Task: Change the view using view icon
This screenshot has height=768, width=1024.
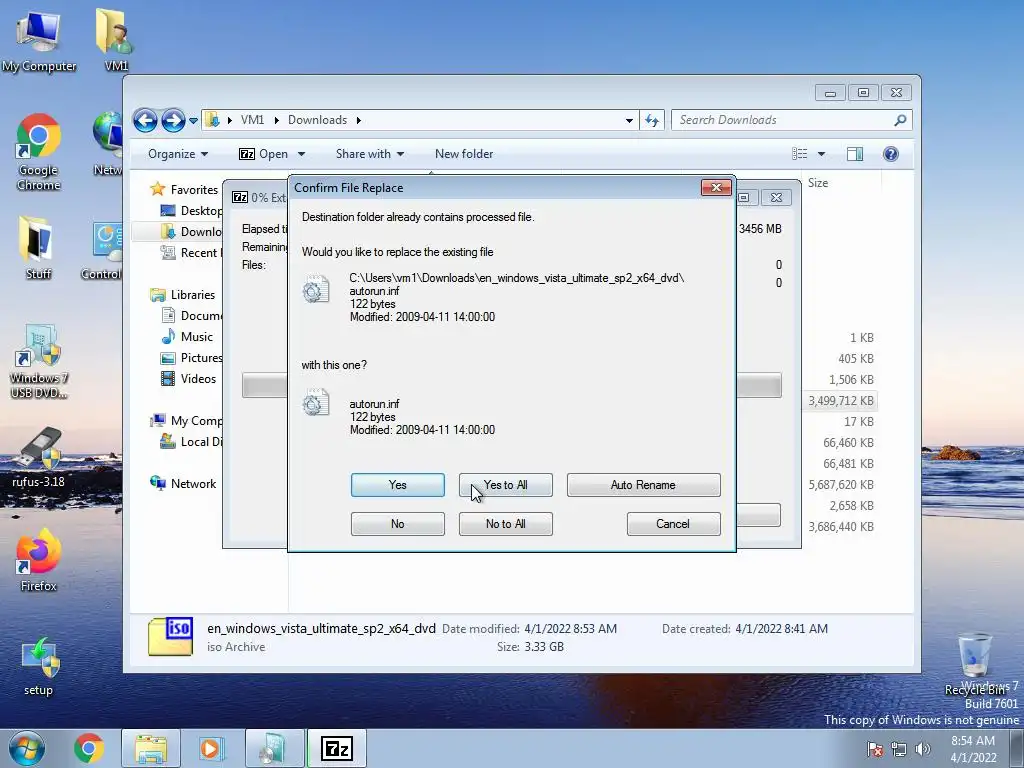Action: 800,154
